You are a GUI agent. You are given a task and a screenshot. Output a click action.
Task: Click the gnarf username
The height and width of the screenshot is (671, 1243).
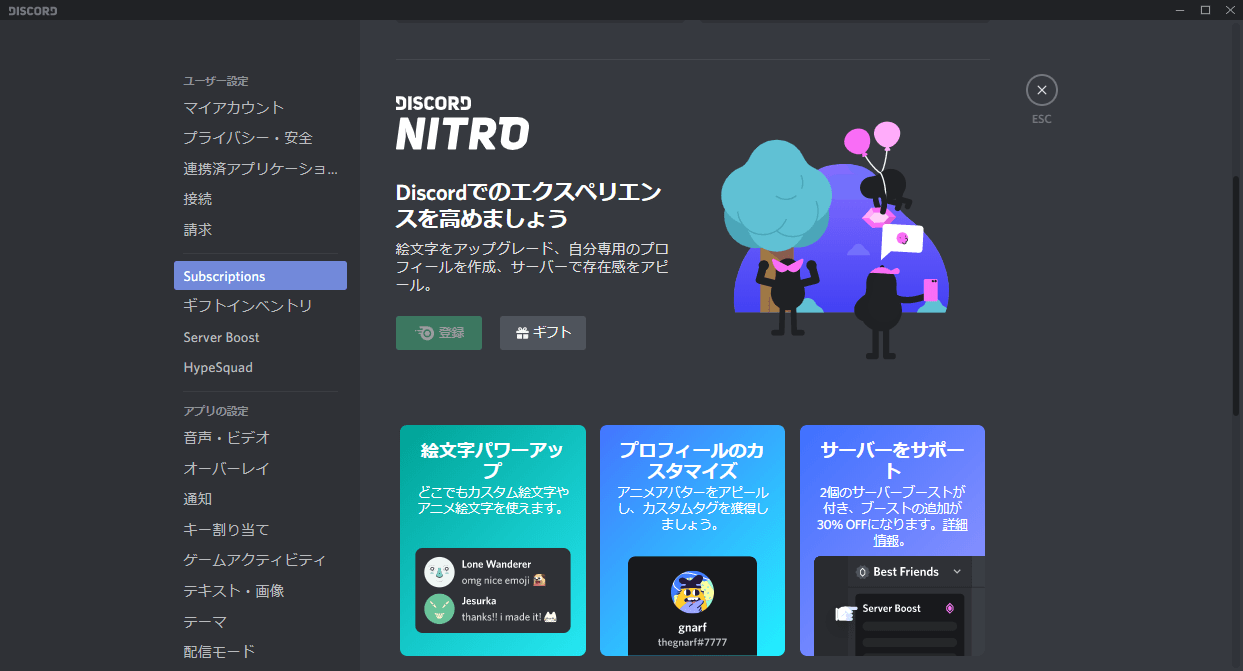692,626
